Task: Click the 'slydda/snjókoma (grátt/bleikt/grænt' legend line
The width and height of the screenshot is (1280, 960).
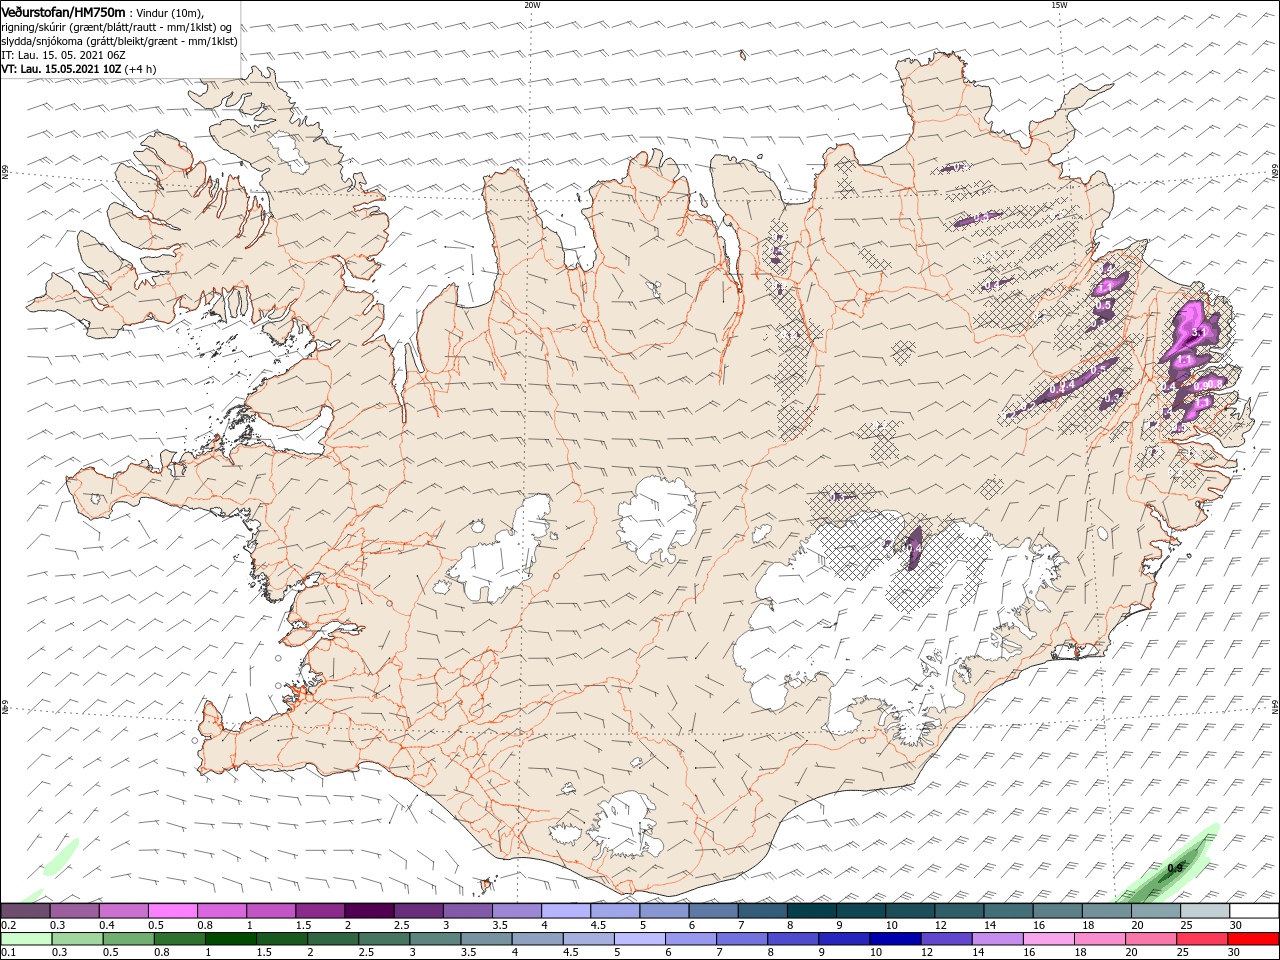Action: pyautogui.click(x=119, y=41)
